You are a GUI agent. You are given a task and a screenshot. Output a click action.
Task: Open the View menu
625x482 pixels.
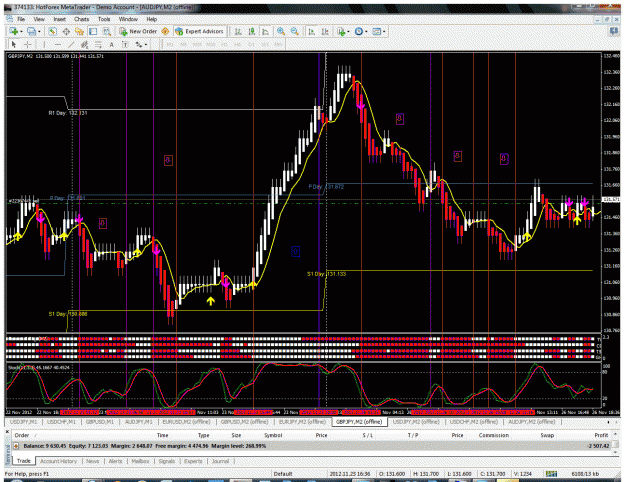point(39,19)
